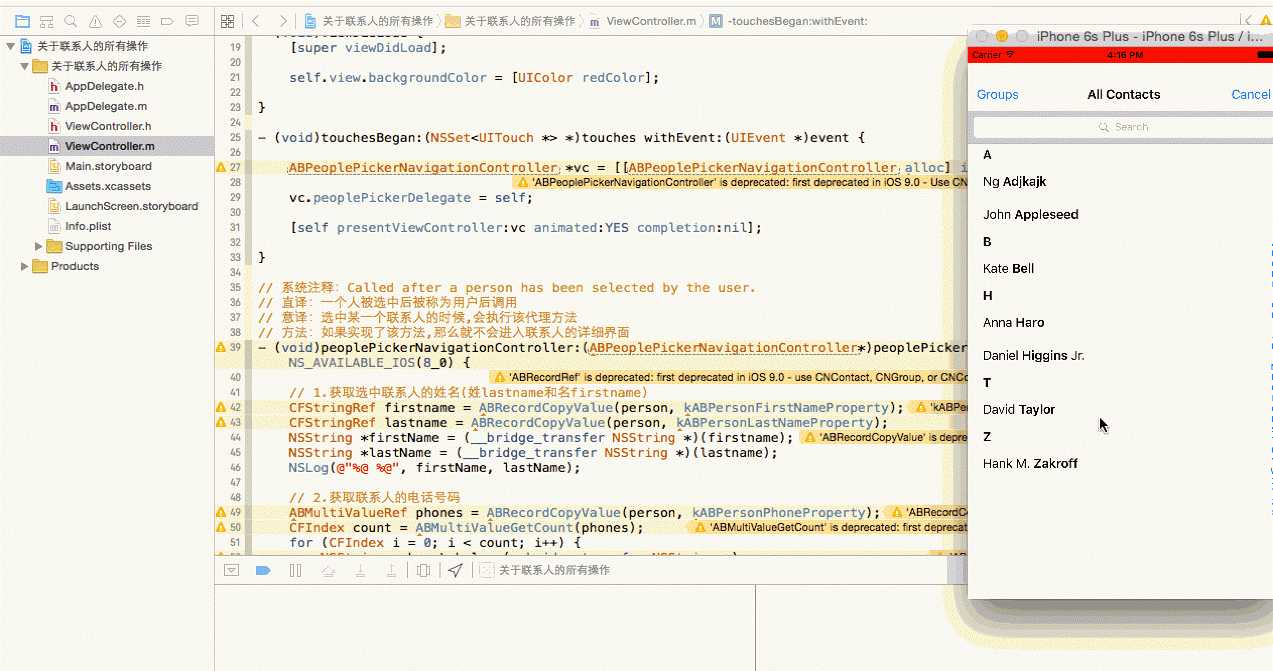Click the NSLog firstName lastName line
This screenshot has height=671, width=1273.
coord(433,468)
